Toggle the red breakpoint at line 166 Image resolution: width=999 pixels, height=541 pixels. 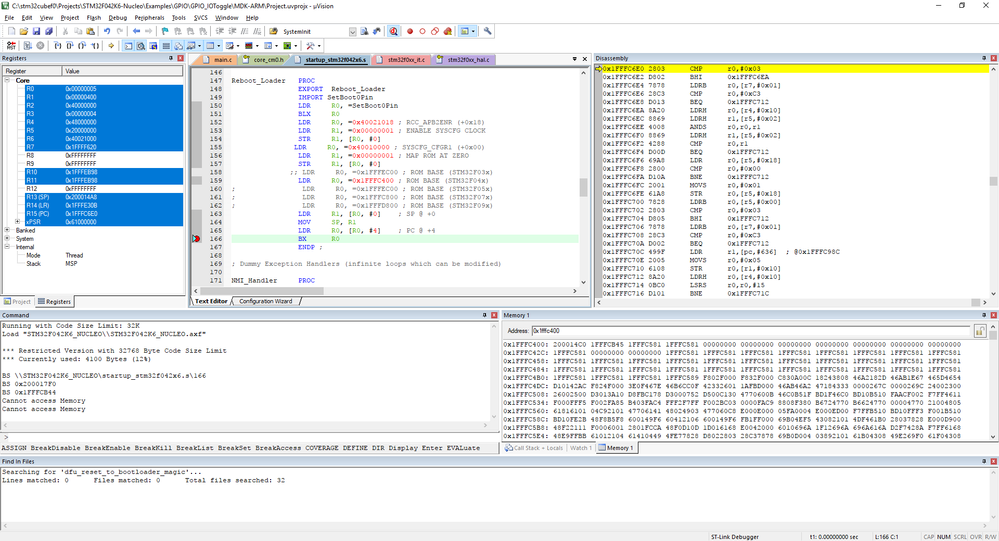(196, 239)
